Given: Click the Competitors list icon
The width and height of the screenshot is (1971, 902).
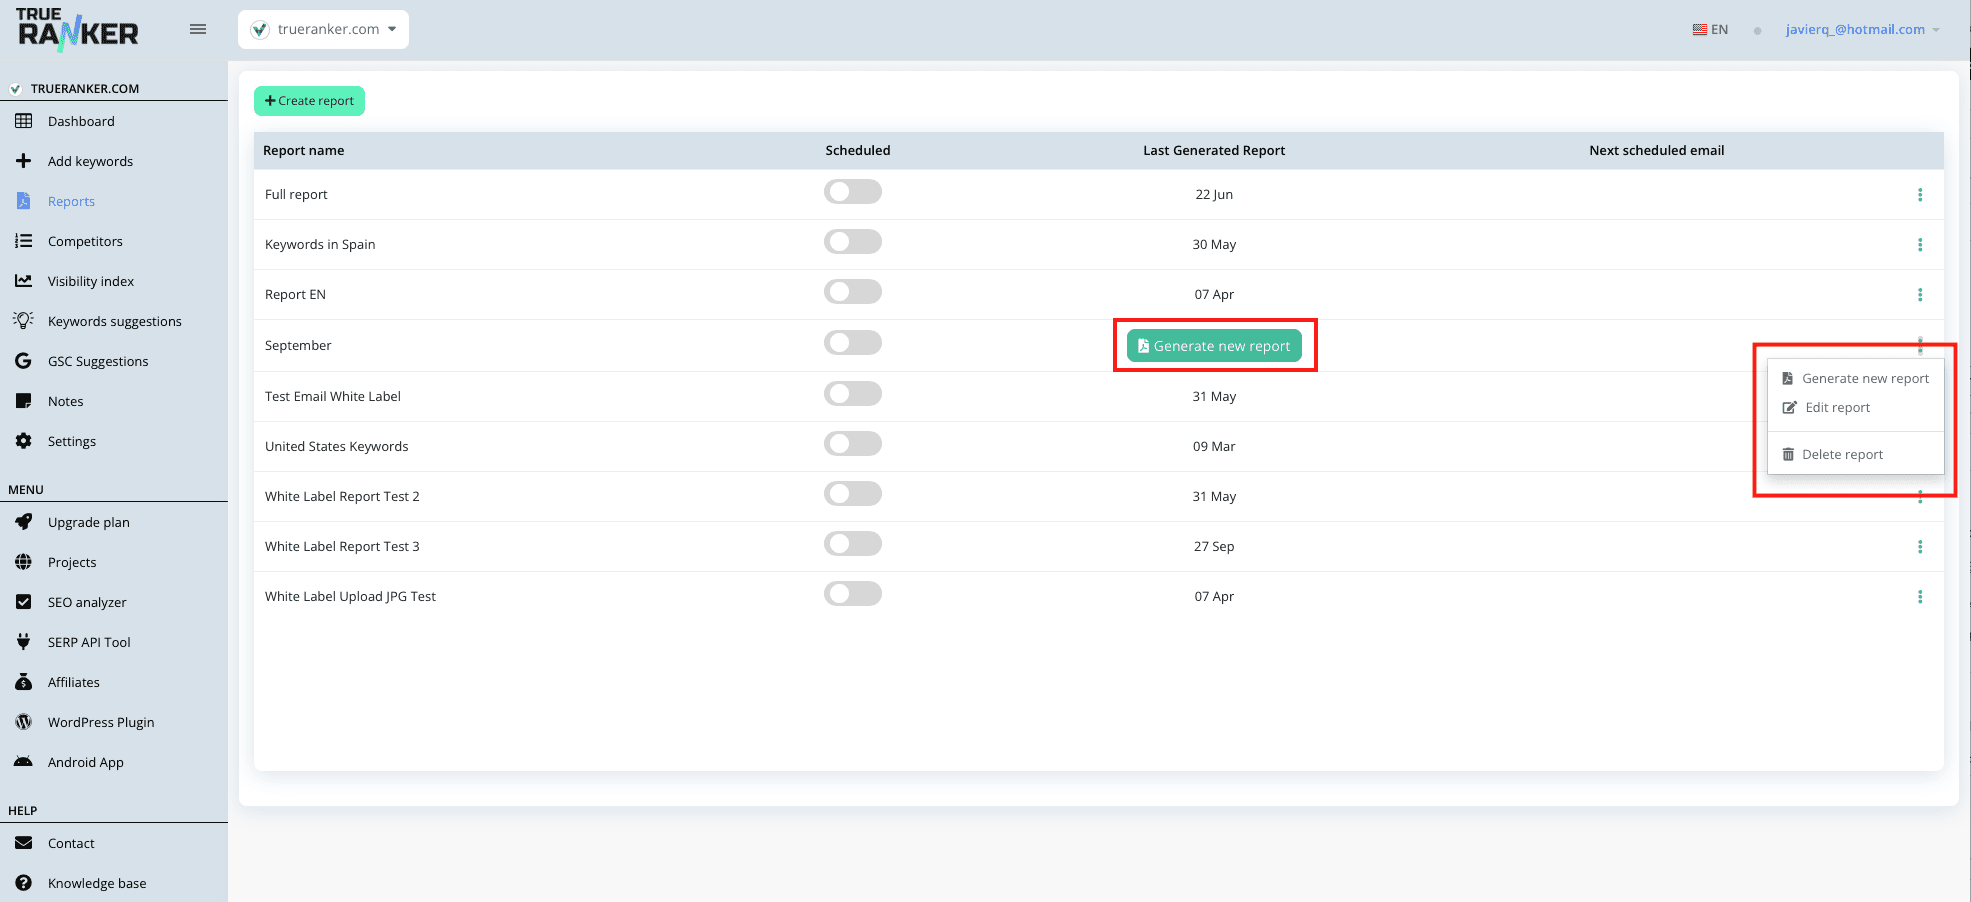Looking at the screenshot, I should click(x=24, y=241).
